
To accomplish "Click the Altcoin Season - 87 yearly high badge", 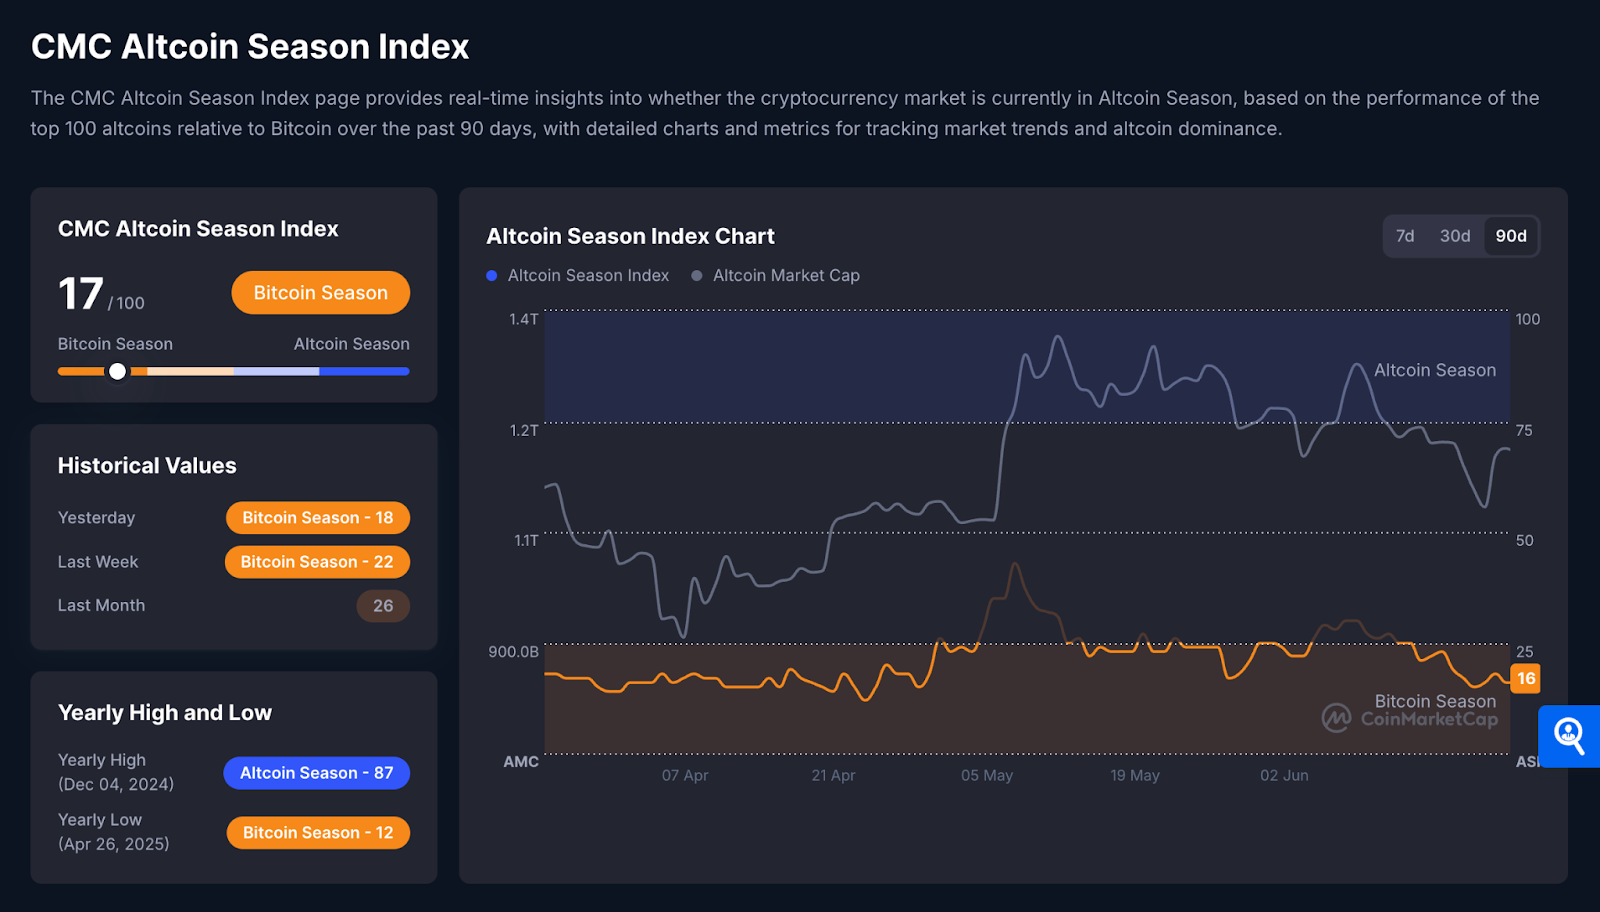I will point(316,773).
